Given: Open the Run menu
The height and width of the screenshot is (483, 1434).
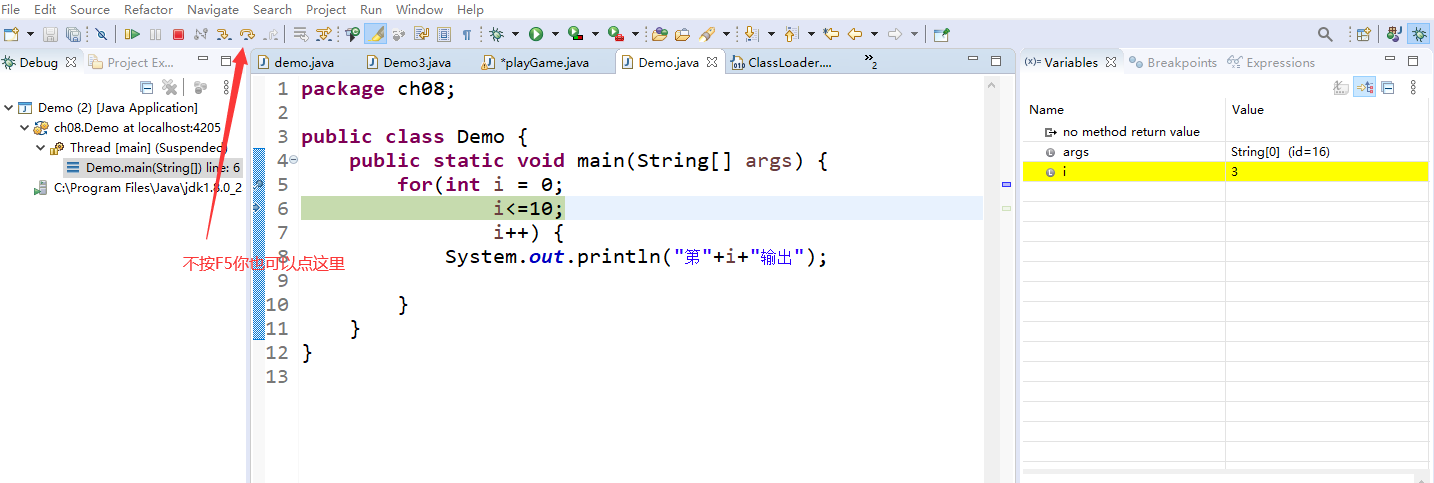Looking at the screenshot, I should [371, 9].
